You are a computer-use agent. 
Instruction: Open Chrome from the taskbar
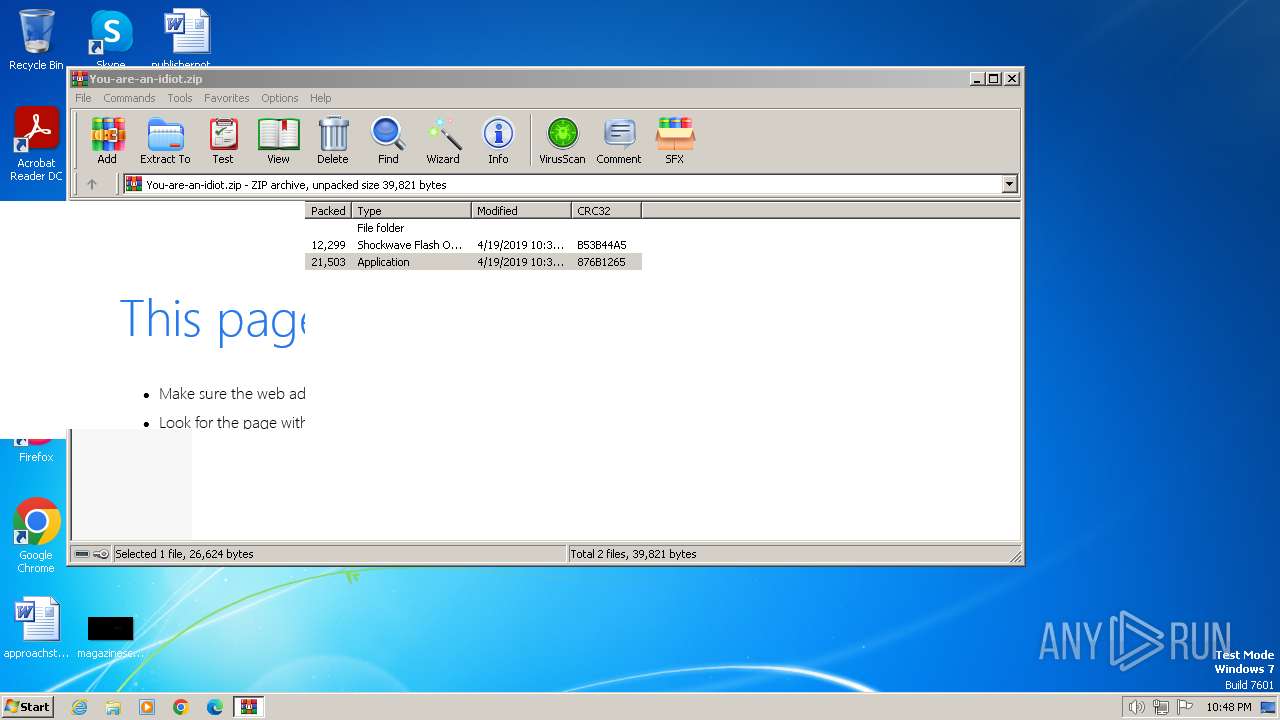click(x=181, y=707)
